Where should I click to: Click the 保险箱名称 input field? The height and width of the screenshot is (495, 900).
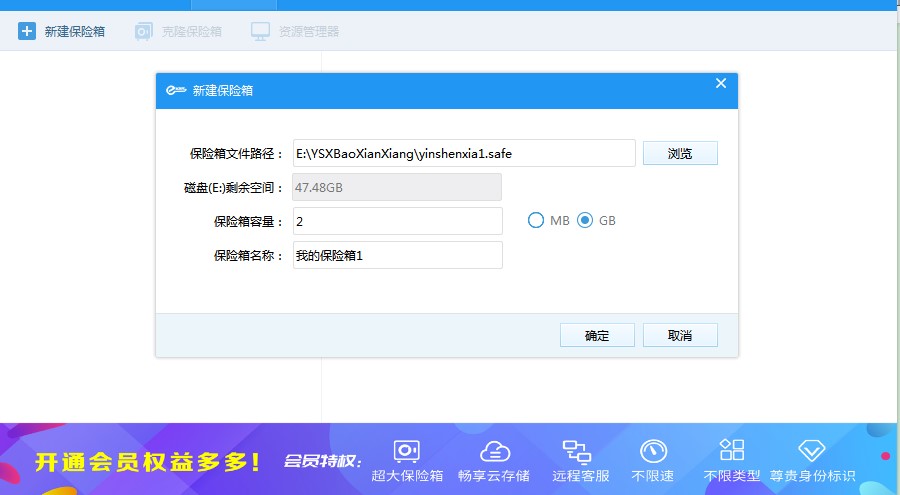[398, 255]
